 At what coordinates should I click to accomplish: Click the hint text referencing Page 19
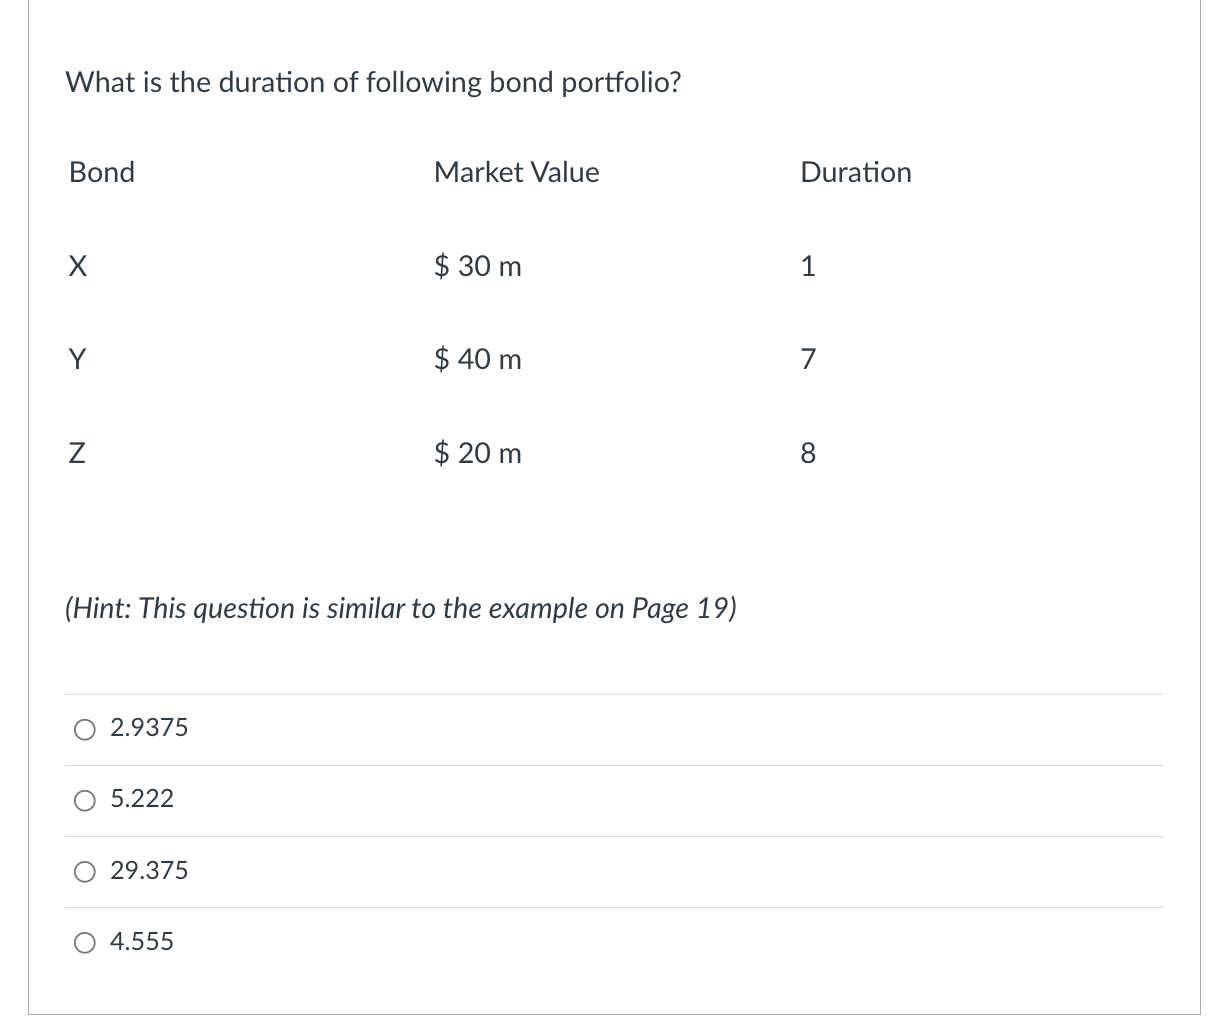400,608
